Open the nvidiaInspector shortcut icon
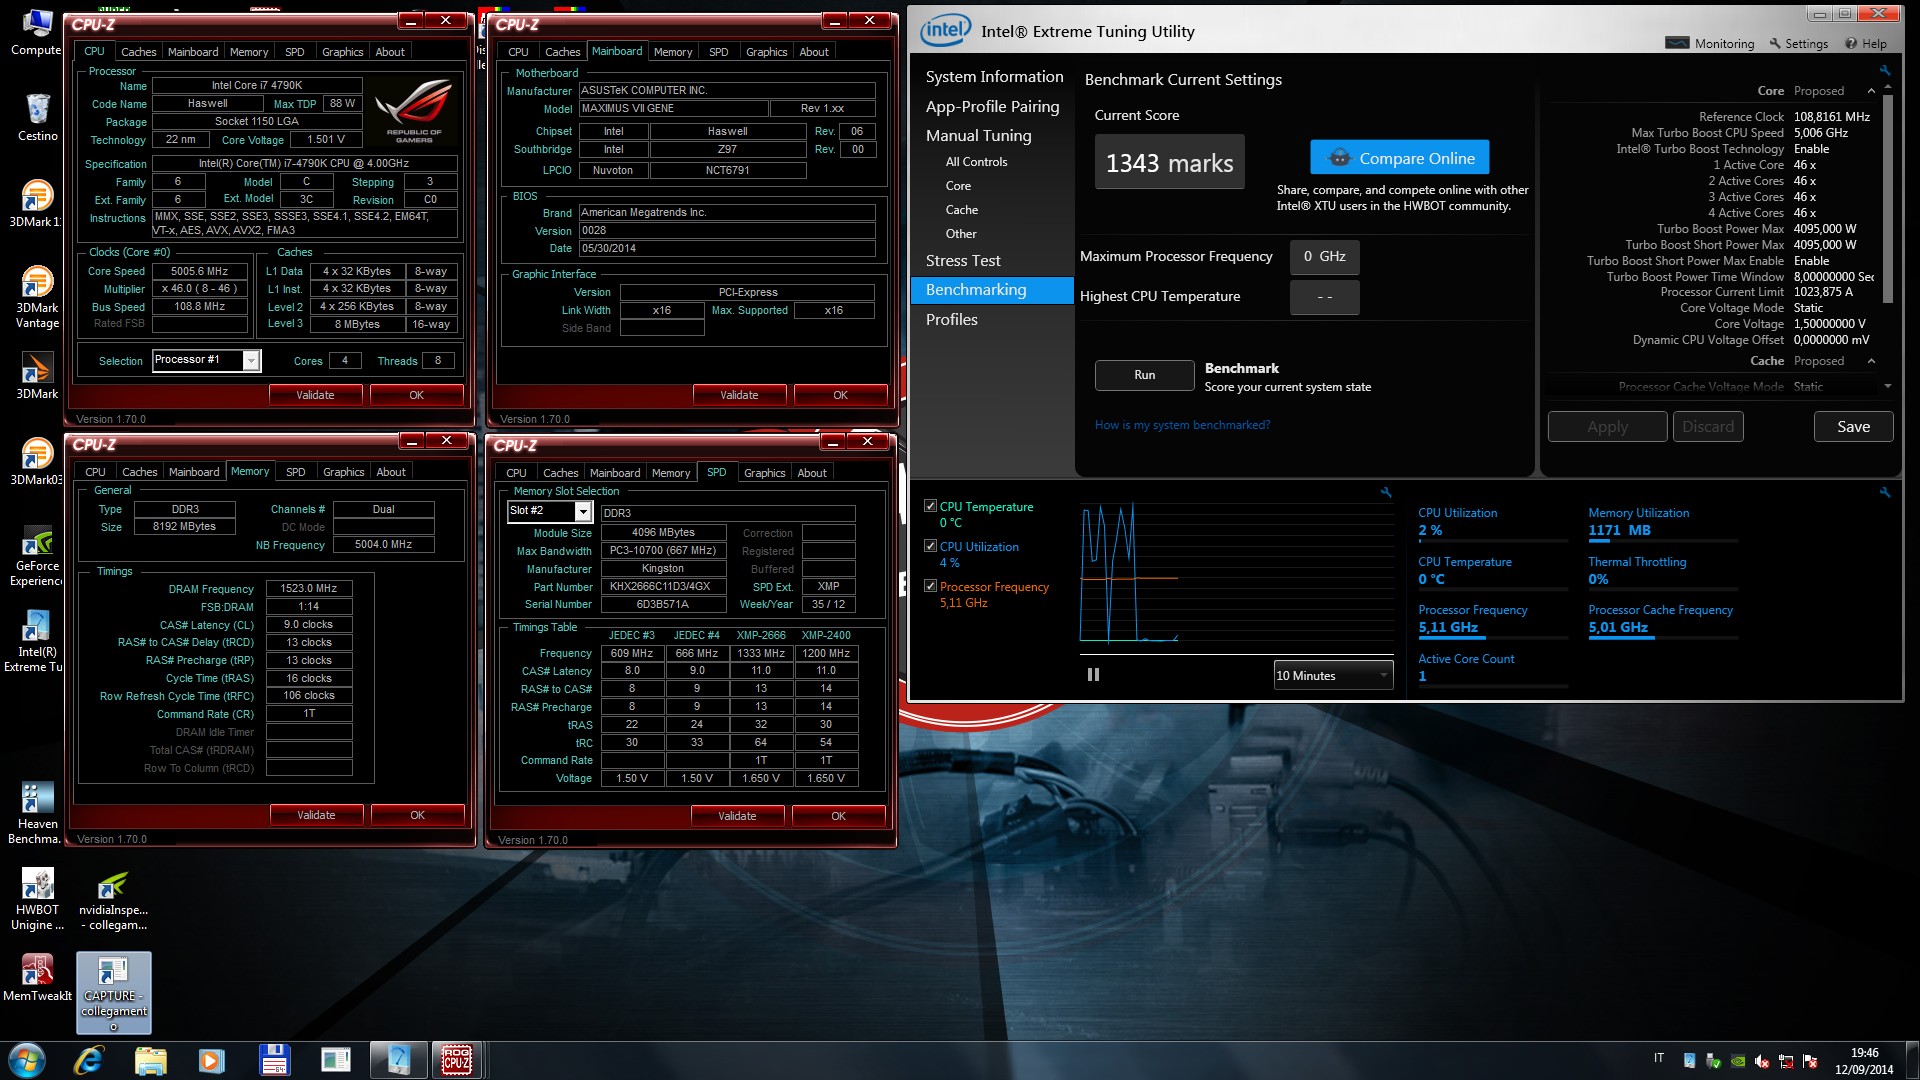 (x=113, y=900)
